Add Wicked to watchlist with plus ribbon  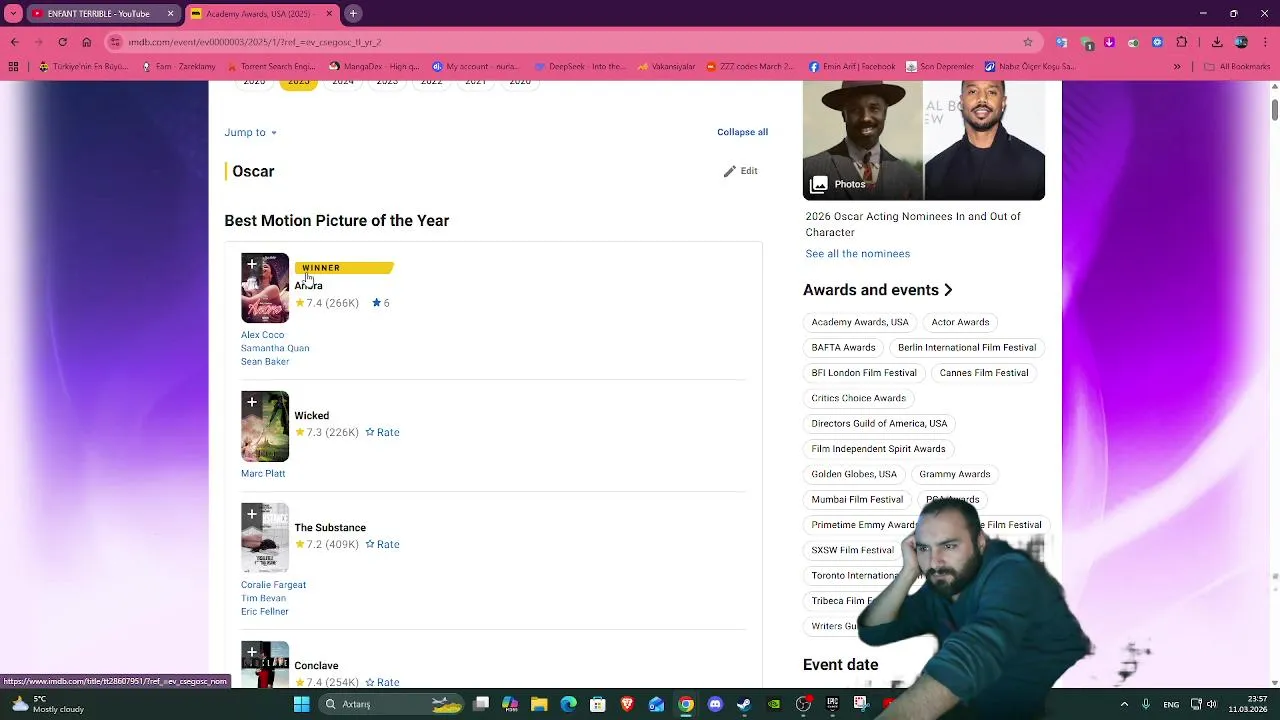[x=252, y=403]
